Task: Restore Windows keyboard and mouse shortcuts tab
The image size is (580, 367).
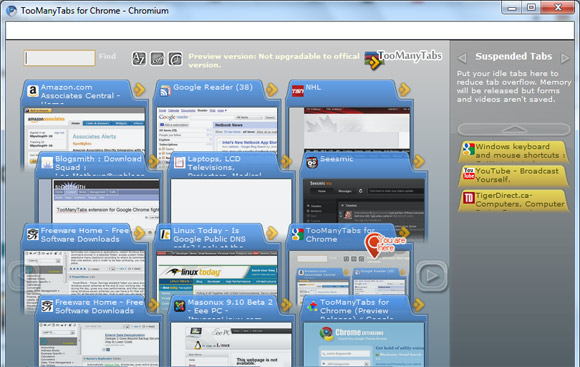Action: click(514, 151)
